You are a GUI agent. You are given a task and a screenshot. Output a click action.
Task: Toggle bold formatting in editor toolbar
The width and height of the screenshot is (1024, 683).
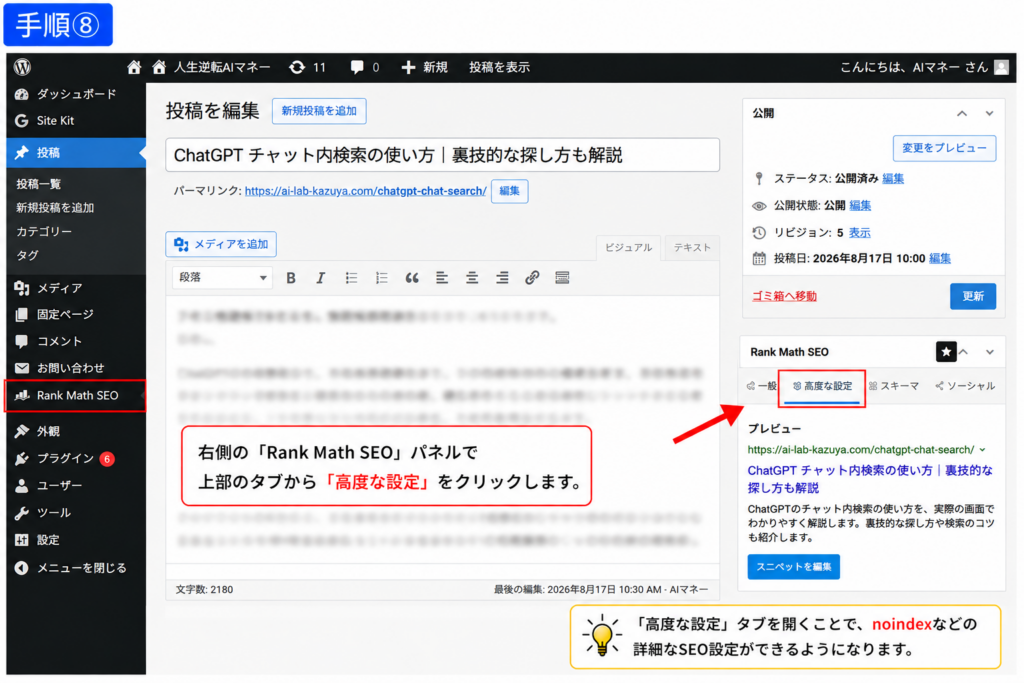291,278
